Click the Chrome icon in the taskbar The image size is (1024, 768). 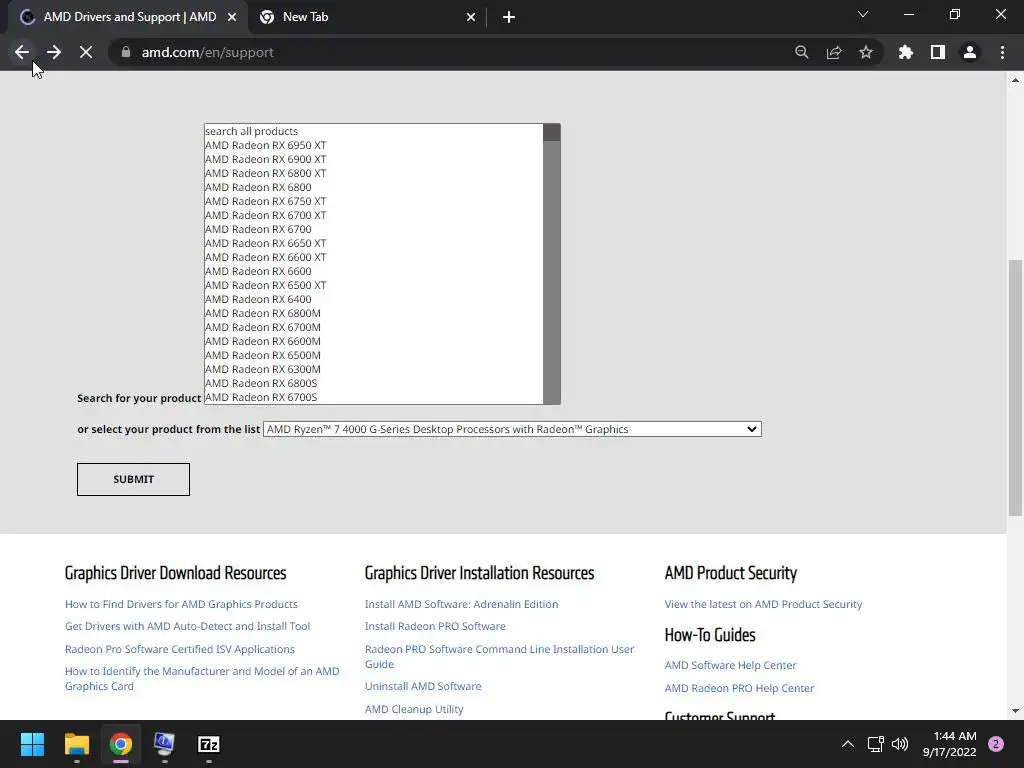coord(121,744)
